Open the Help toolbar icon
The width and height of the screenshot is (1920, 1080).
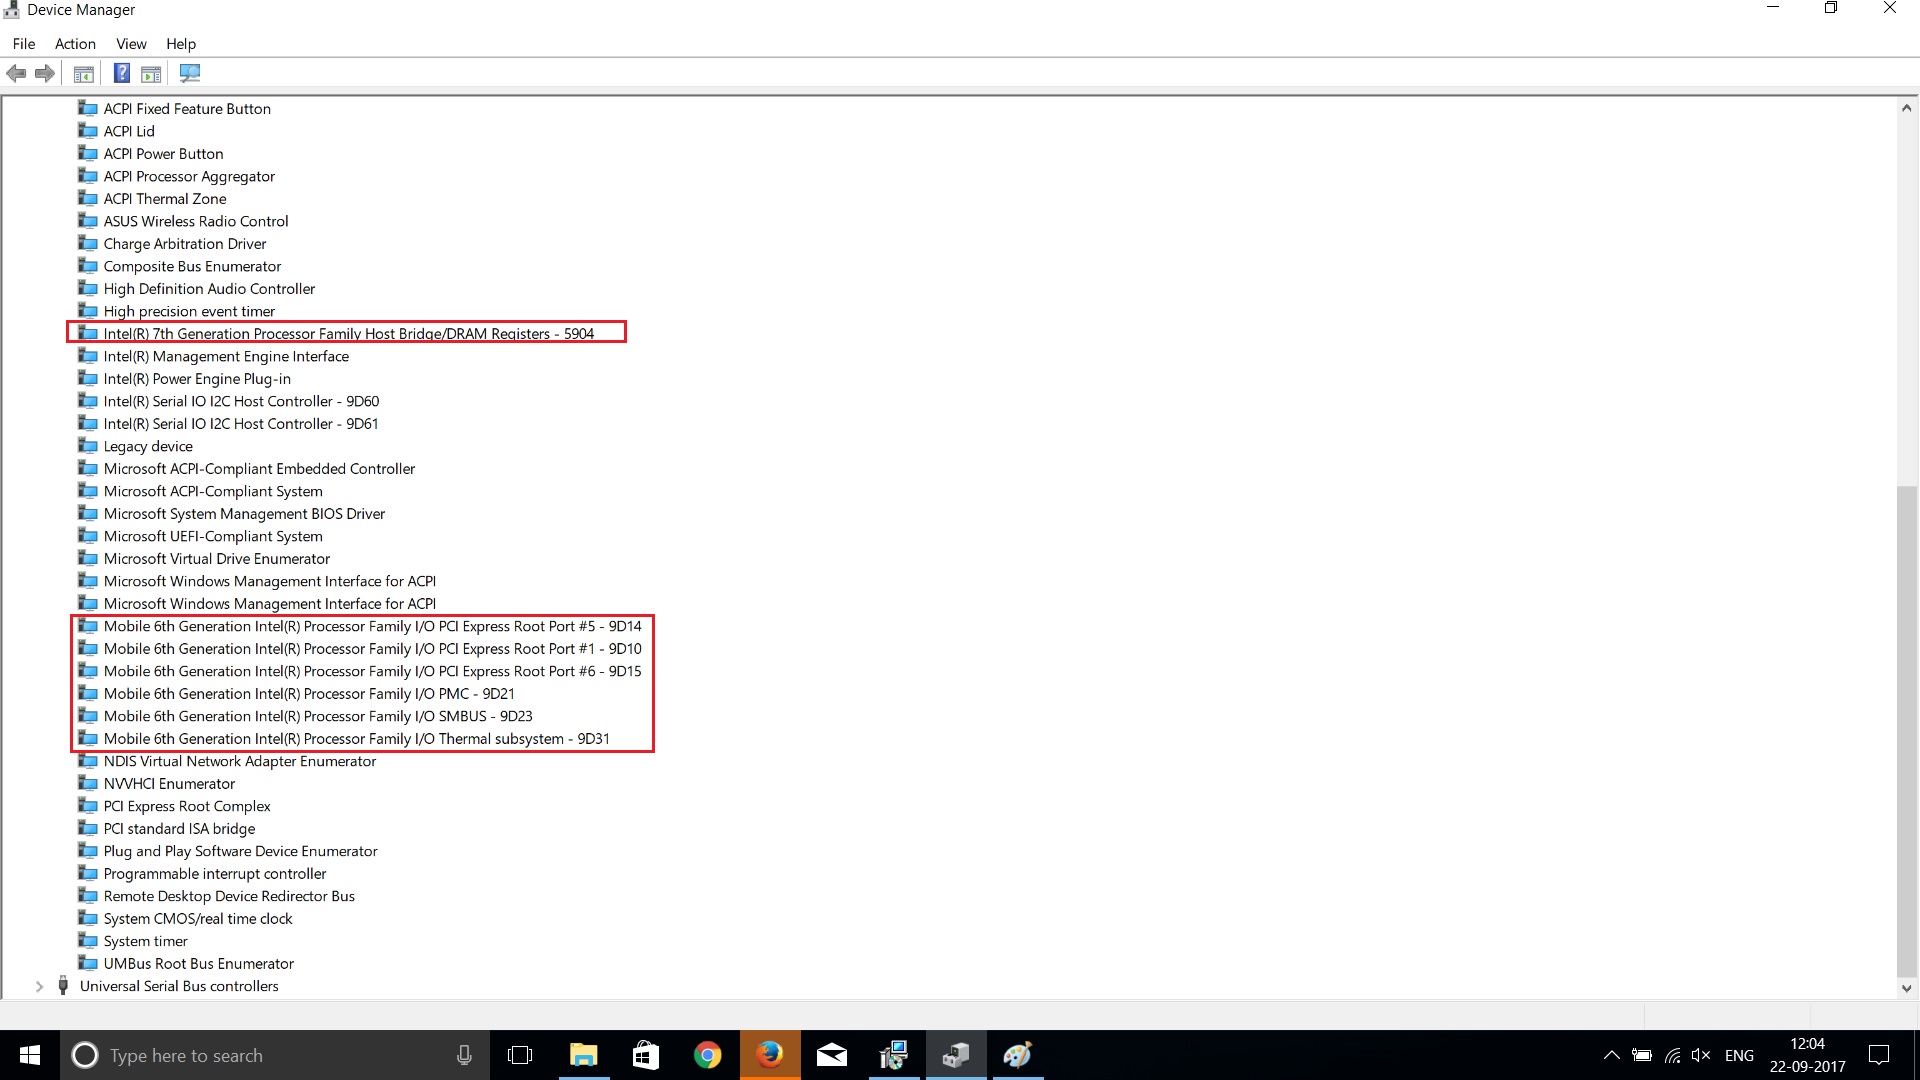(x=122, y=73)
